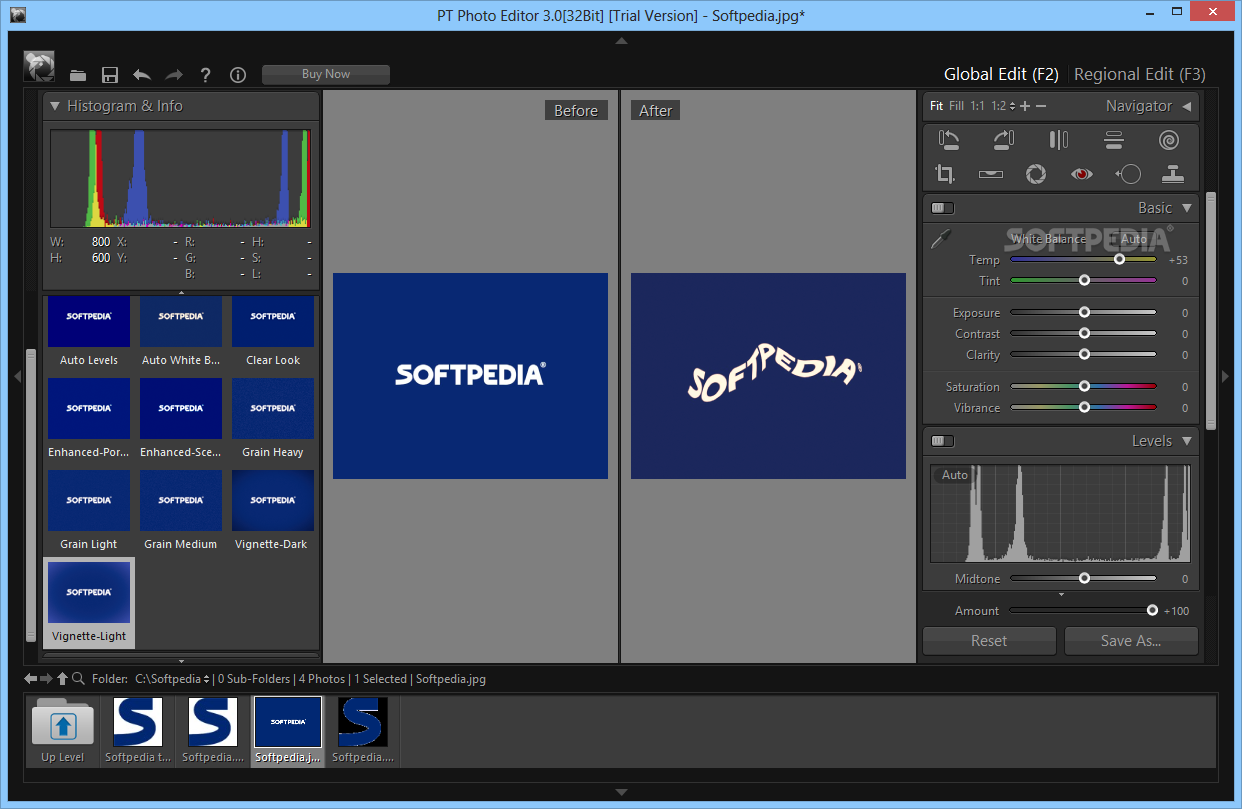Toggle the Basic panel on/off switch
Image resolution: width=1242 pixels, height=809 pixels.
point(942,208)
